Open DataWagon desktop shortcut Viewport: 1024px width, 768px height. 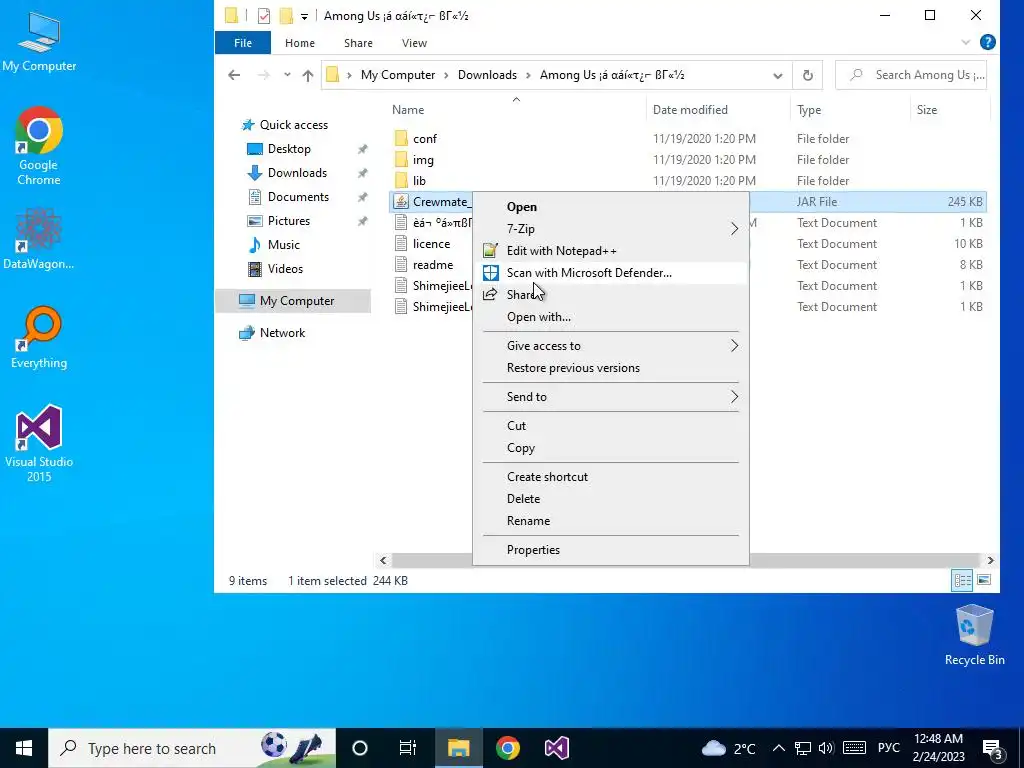39,238
